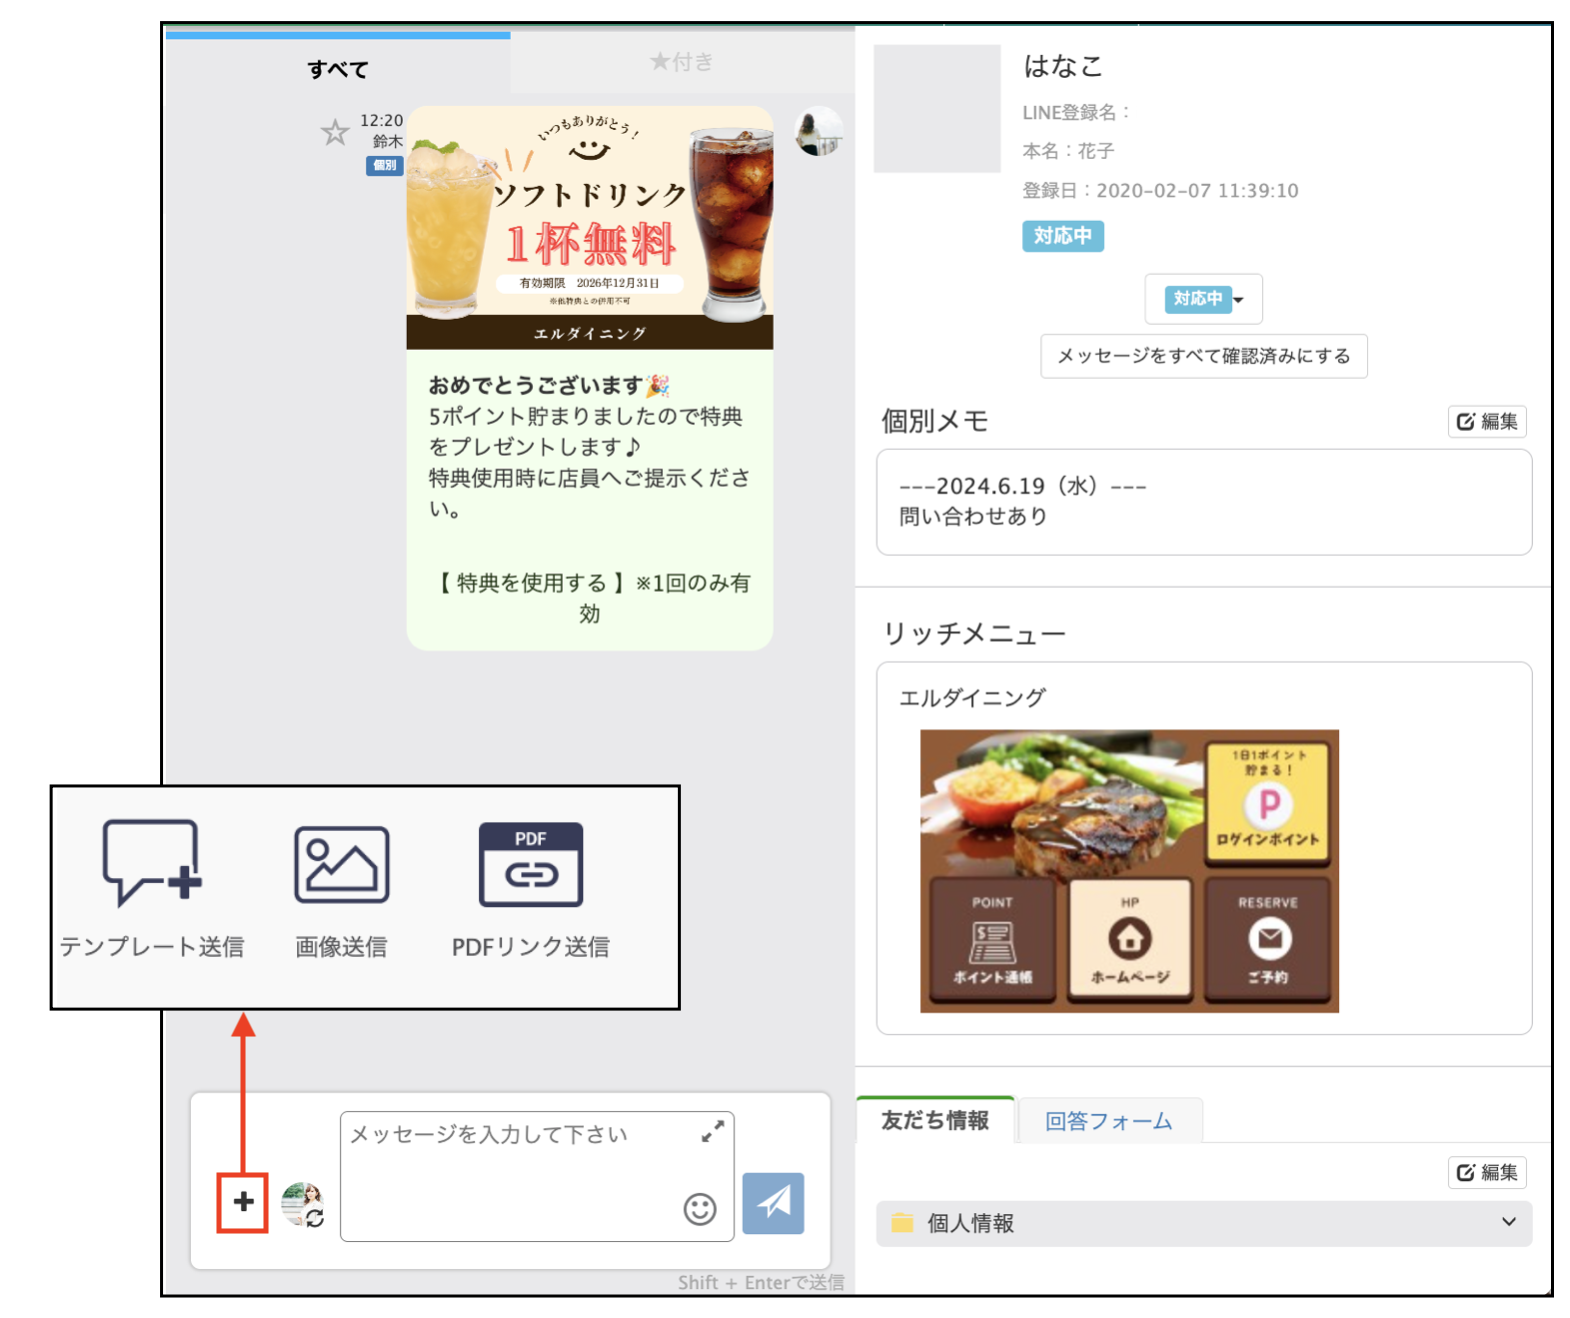Expand the message input area

712,1132
